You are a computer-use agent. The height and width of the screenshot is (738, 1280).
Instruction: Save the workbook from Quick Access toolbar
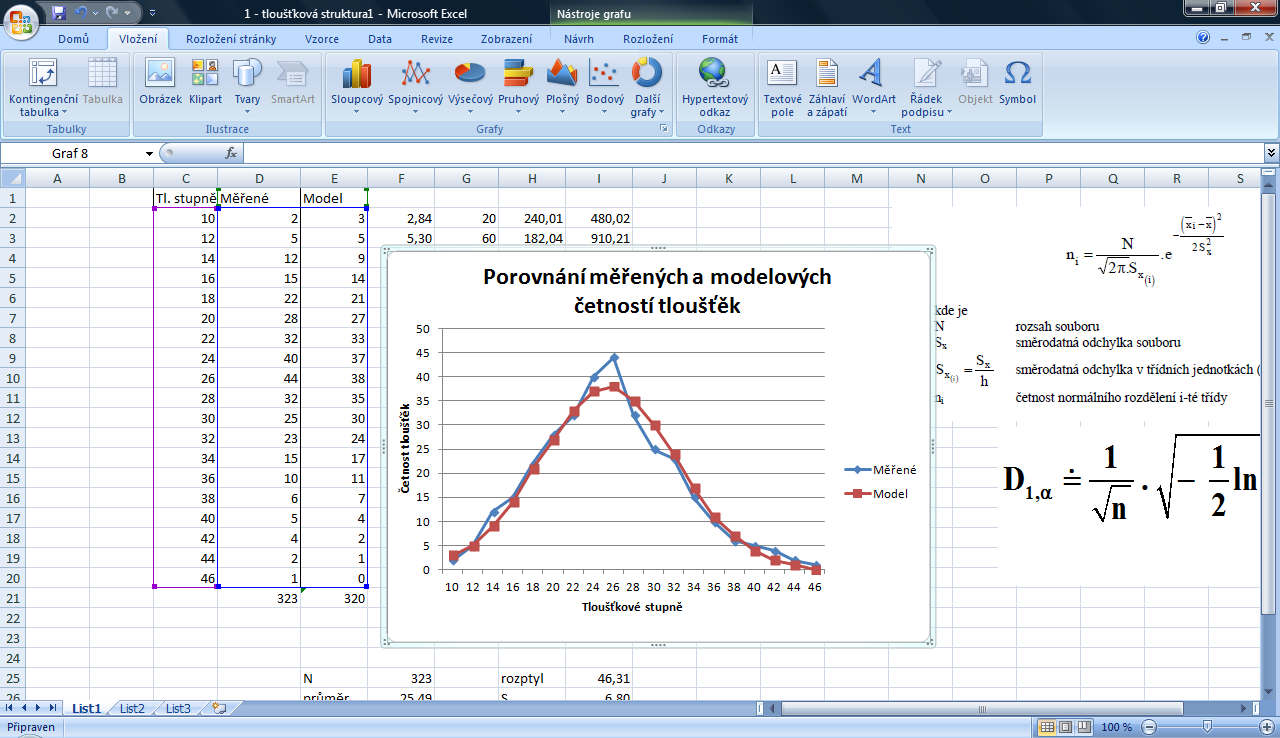click(x=58, y=13)
